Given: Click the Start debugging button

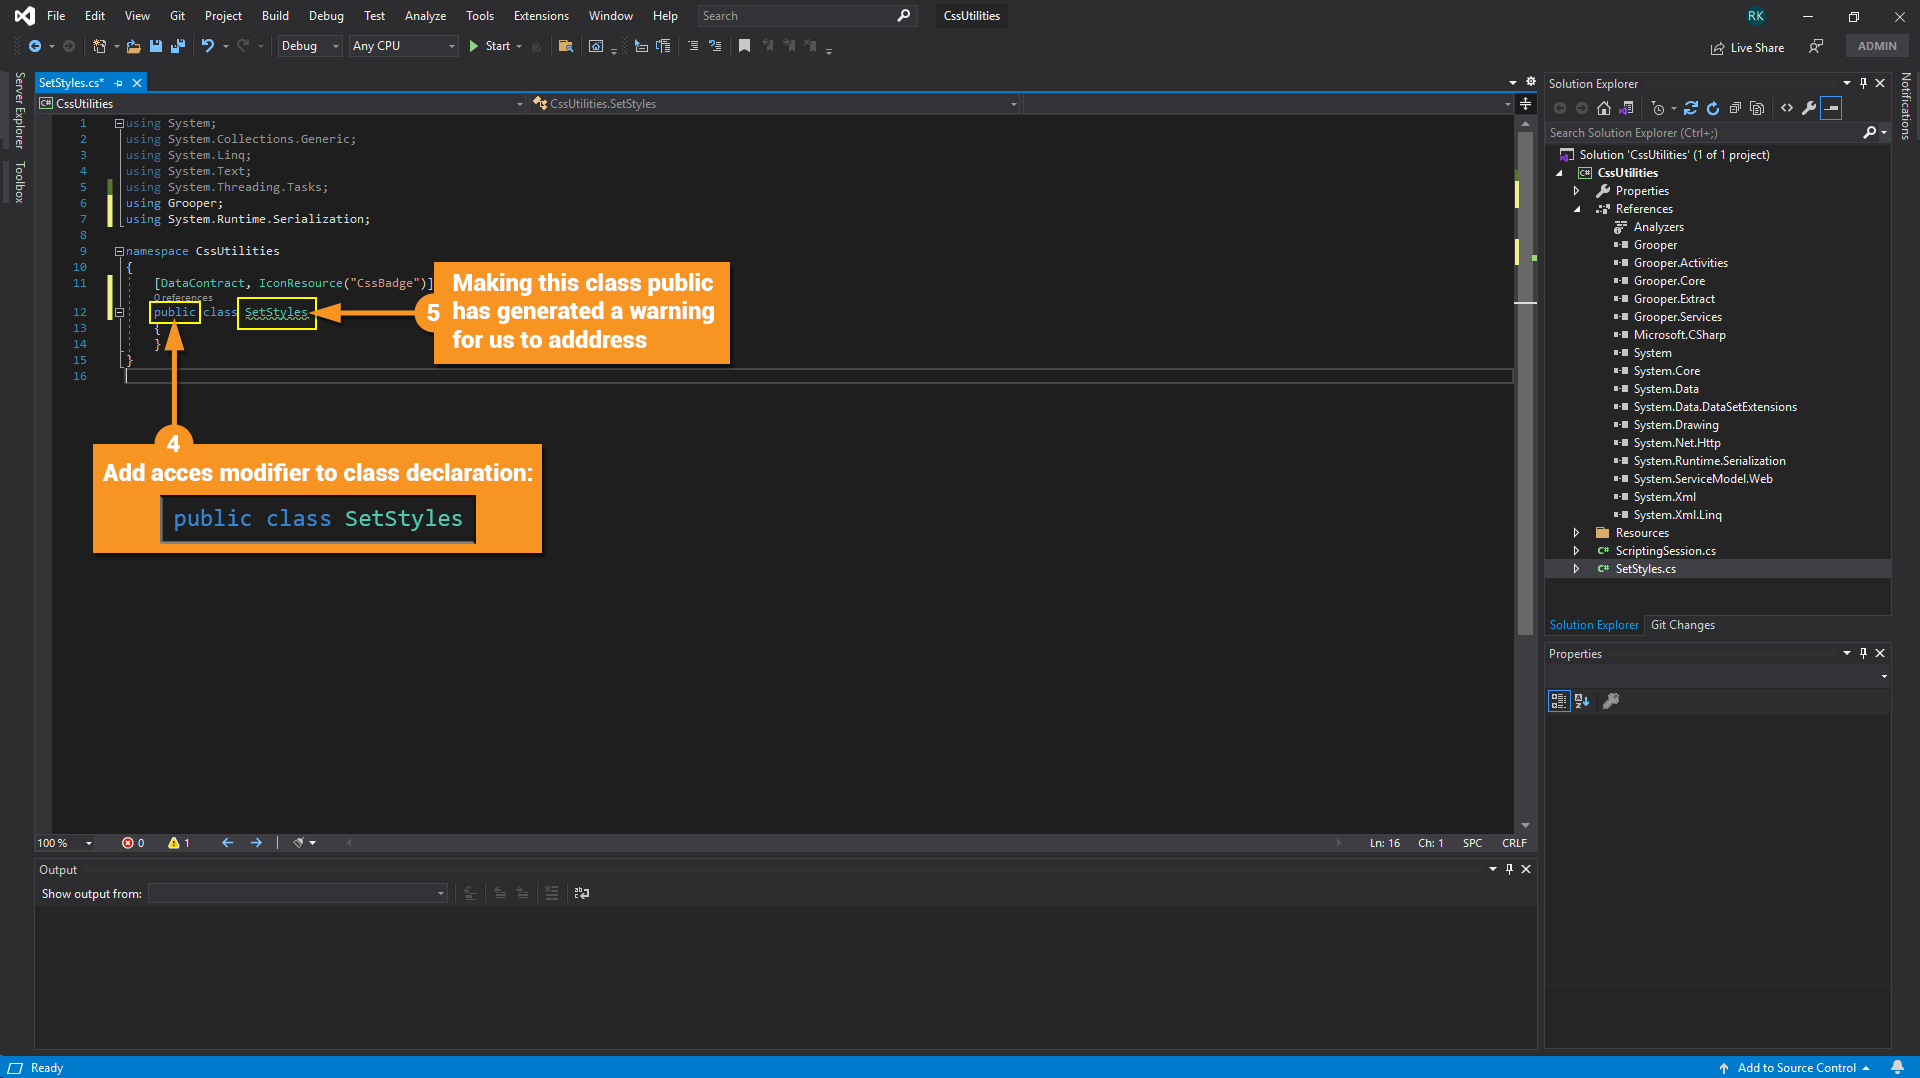Looking at the screenshot, I should click(x=489, y=46).
